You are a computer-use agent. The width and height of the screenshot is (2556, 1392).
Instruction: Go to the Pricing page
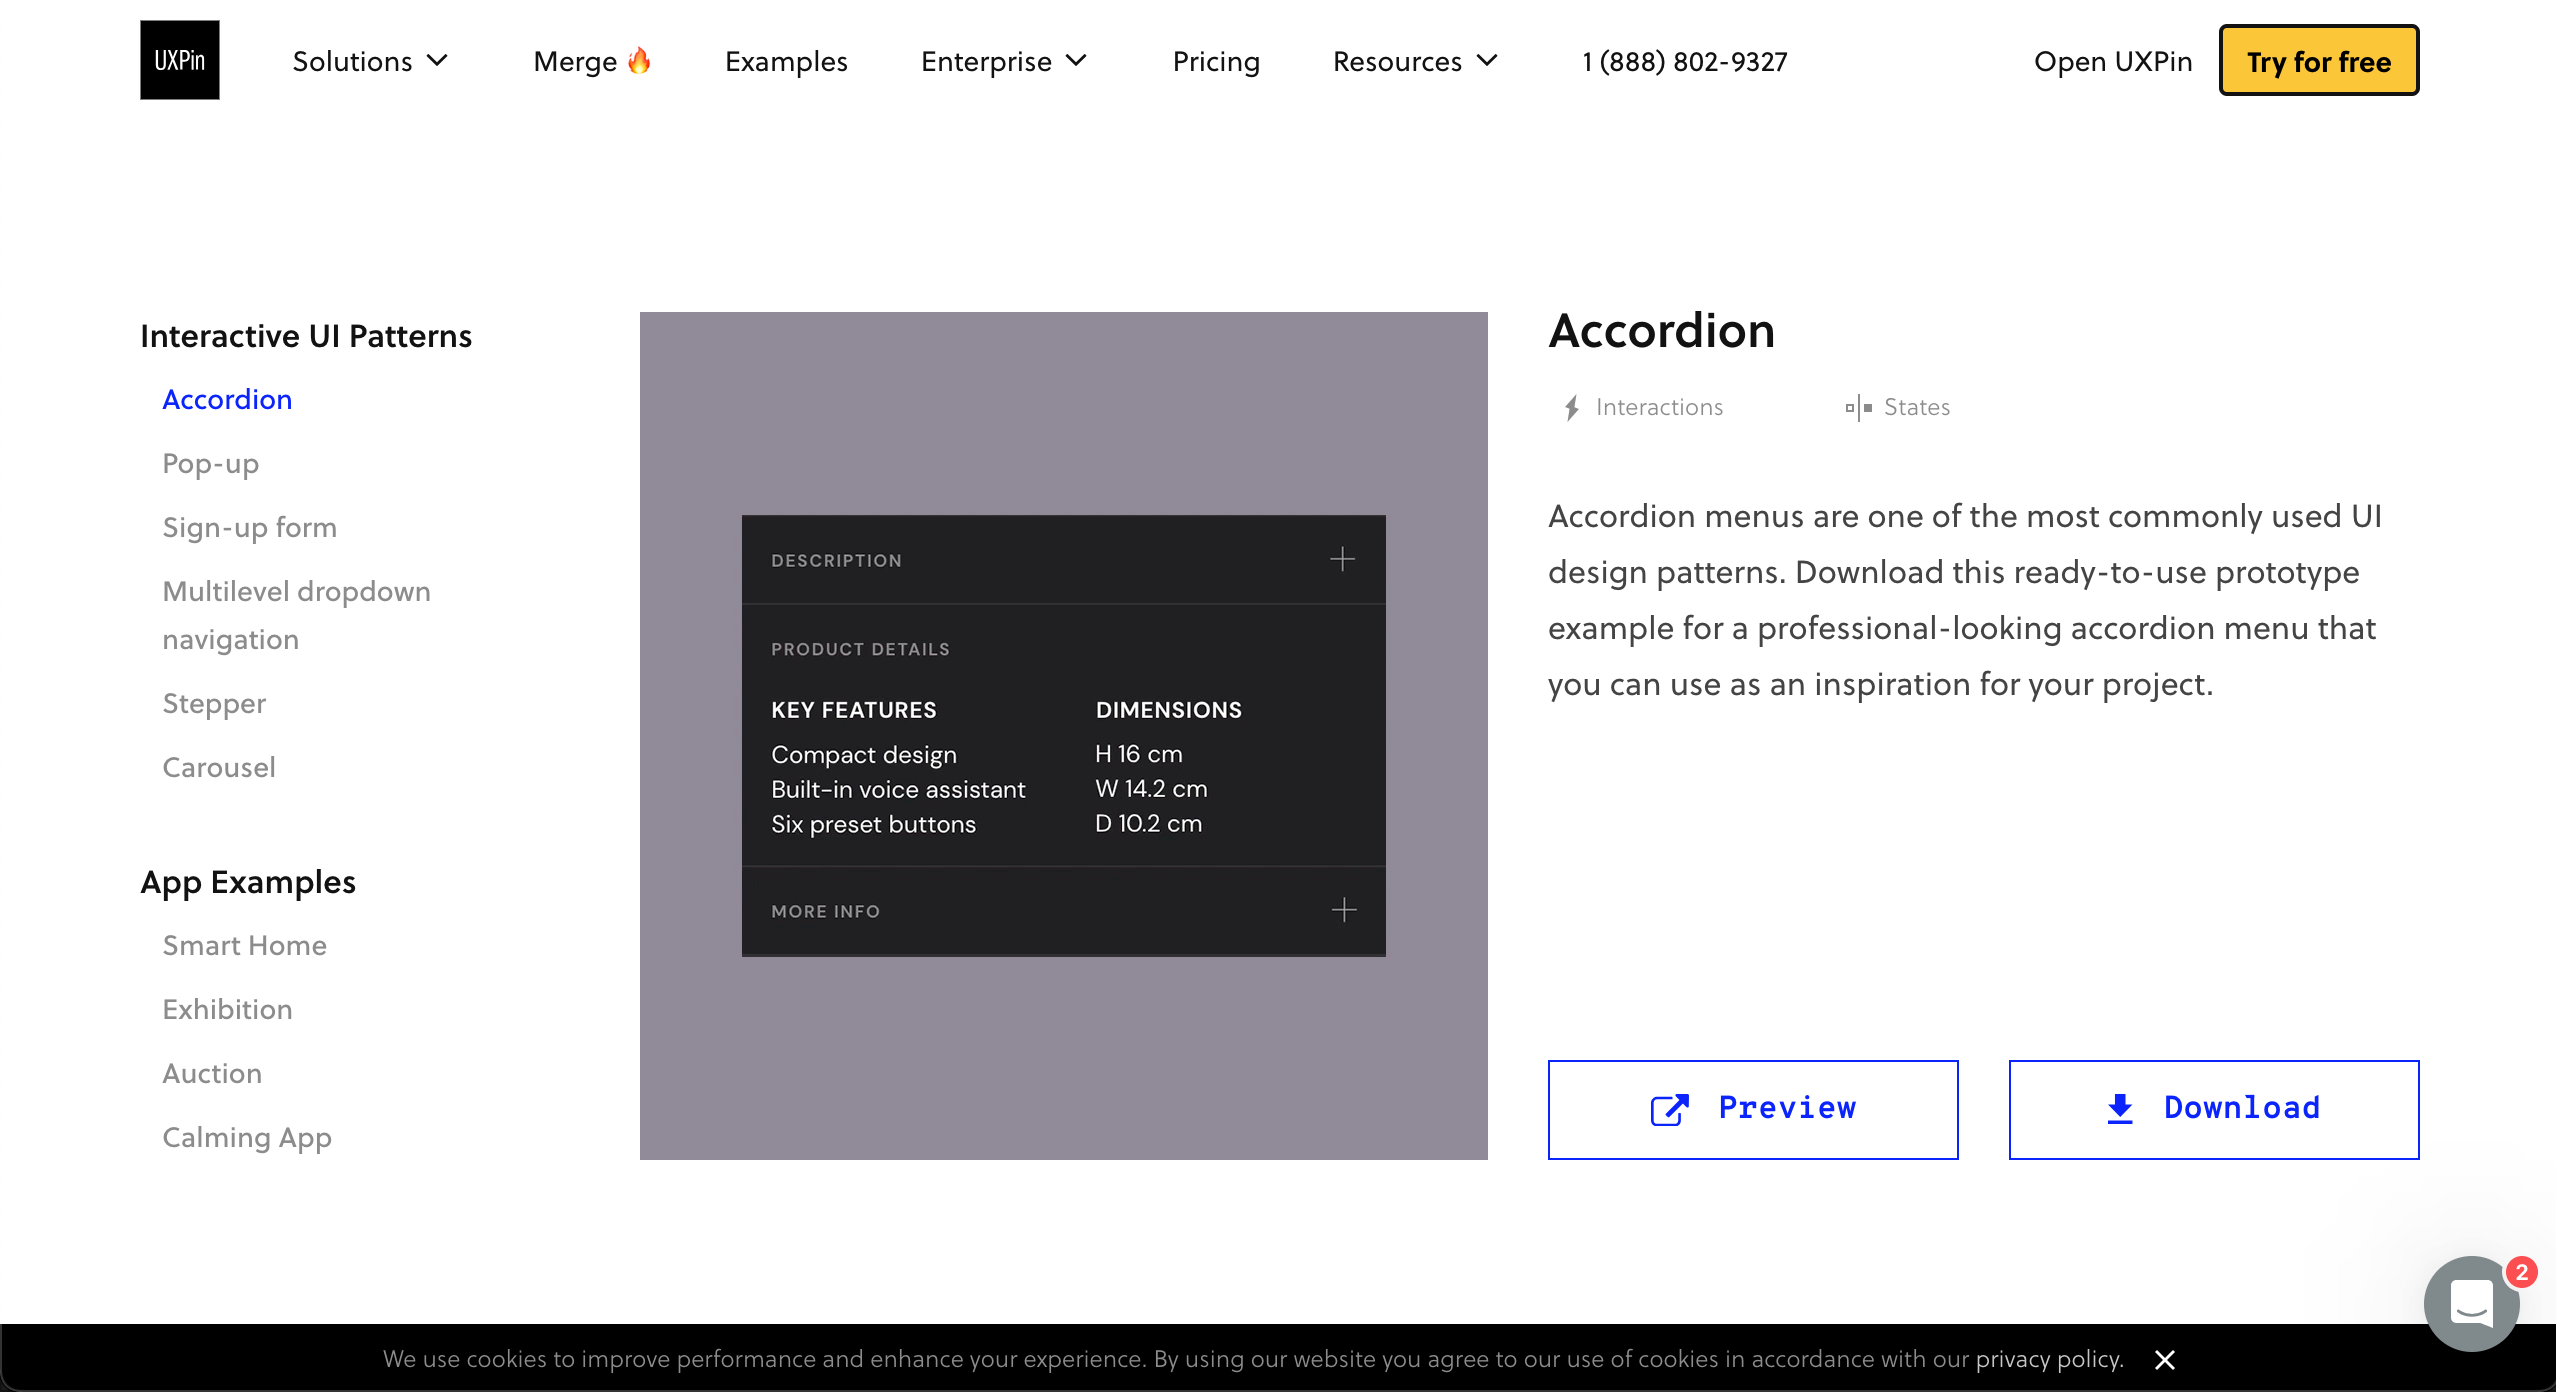pyautogui.click(x=1215, y=61)
